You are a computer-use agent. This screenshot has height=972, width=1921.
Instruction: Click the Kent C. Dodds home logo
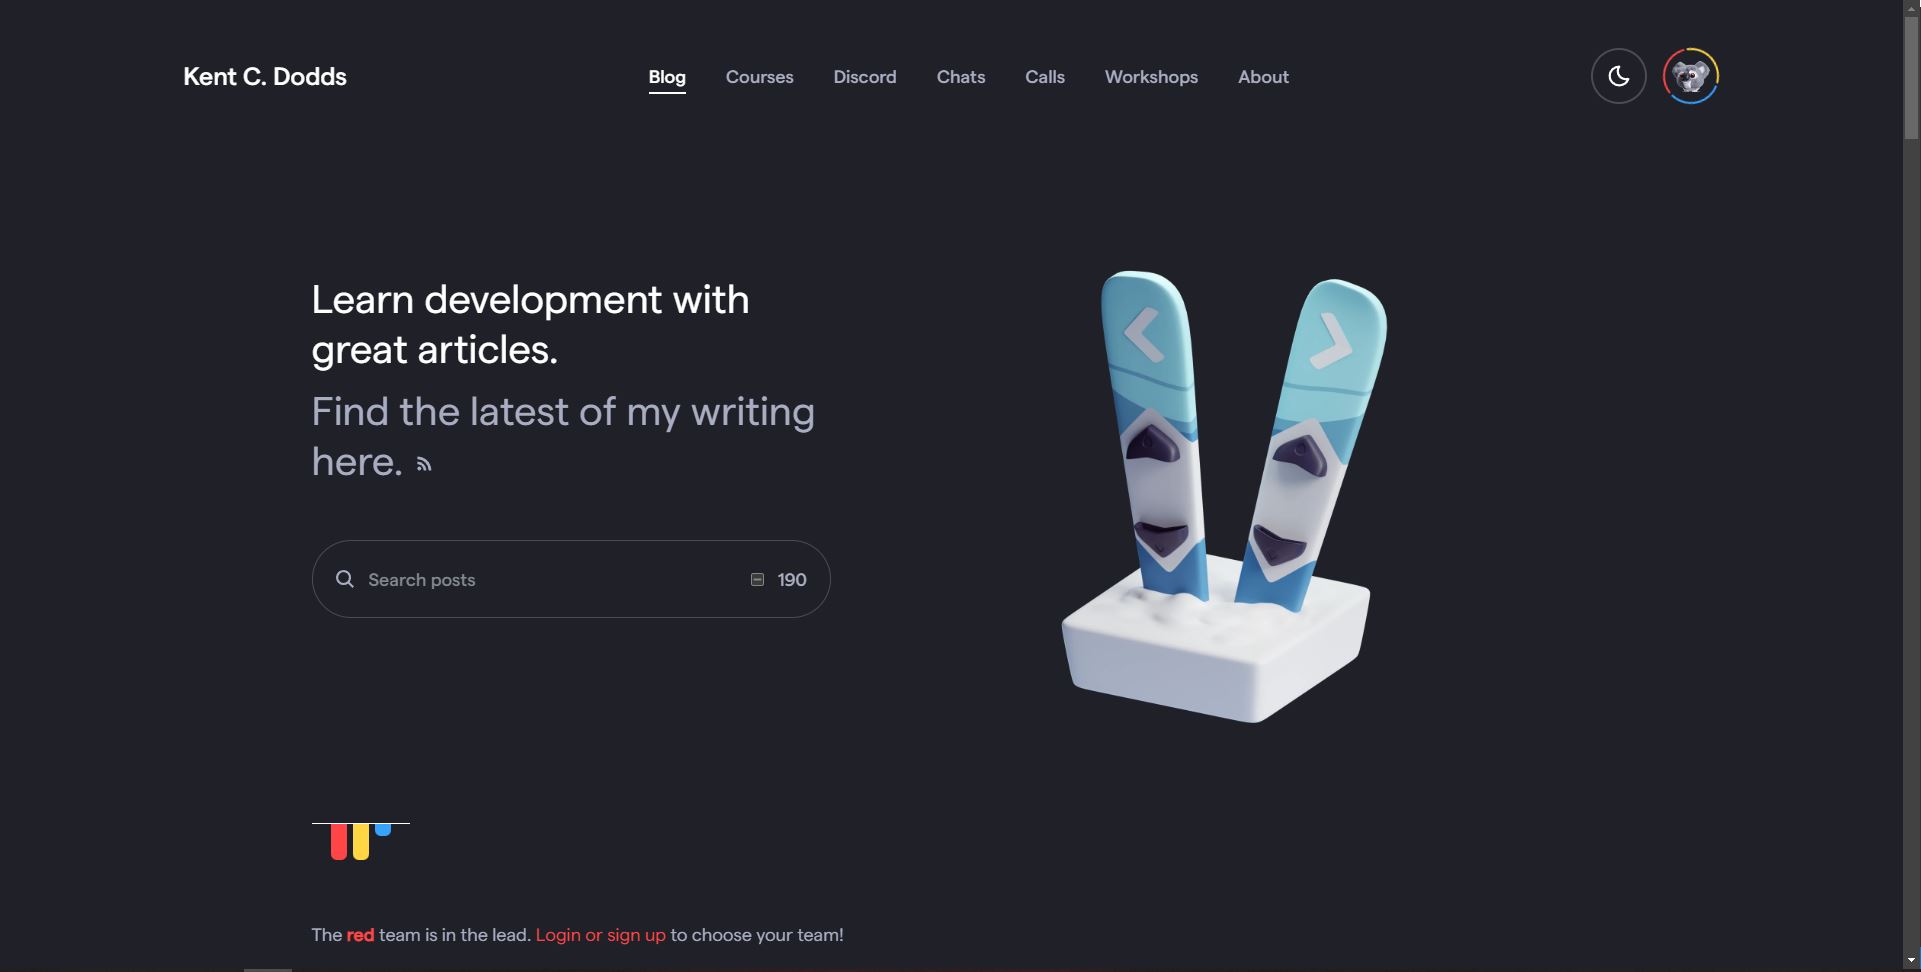[x=265, y=77]
